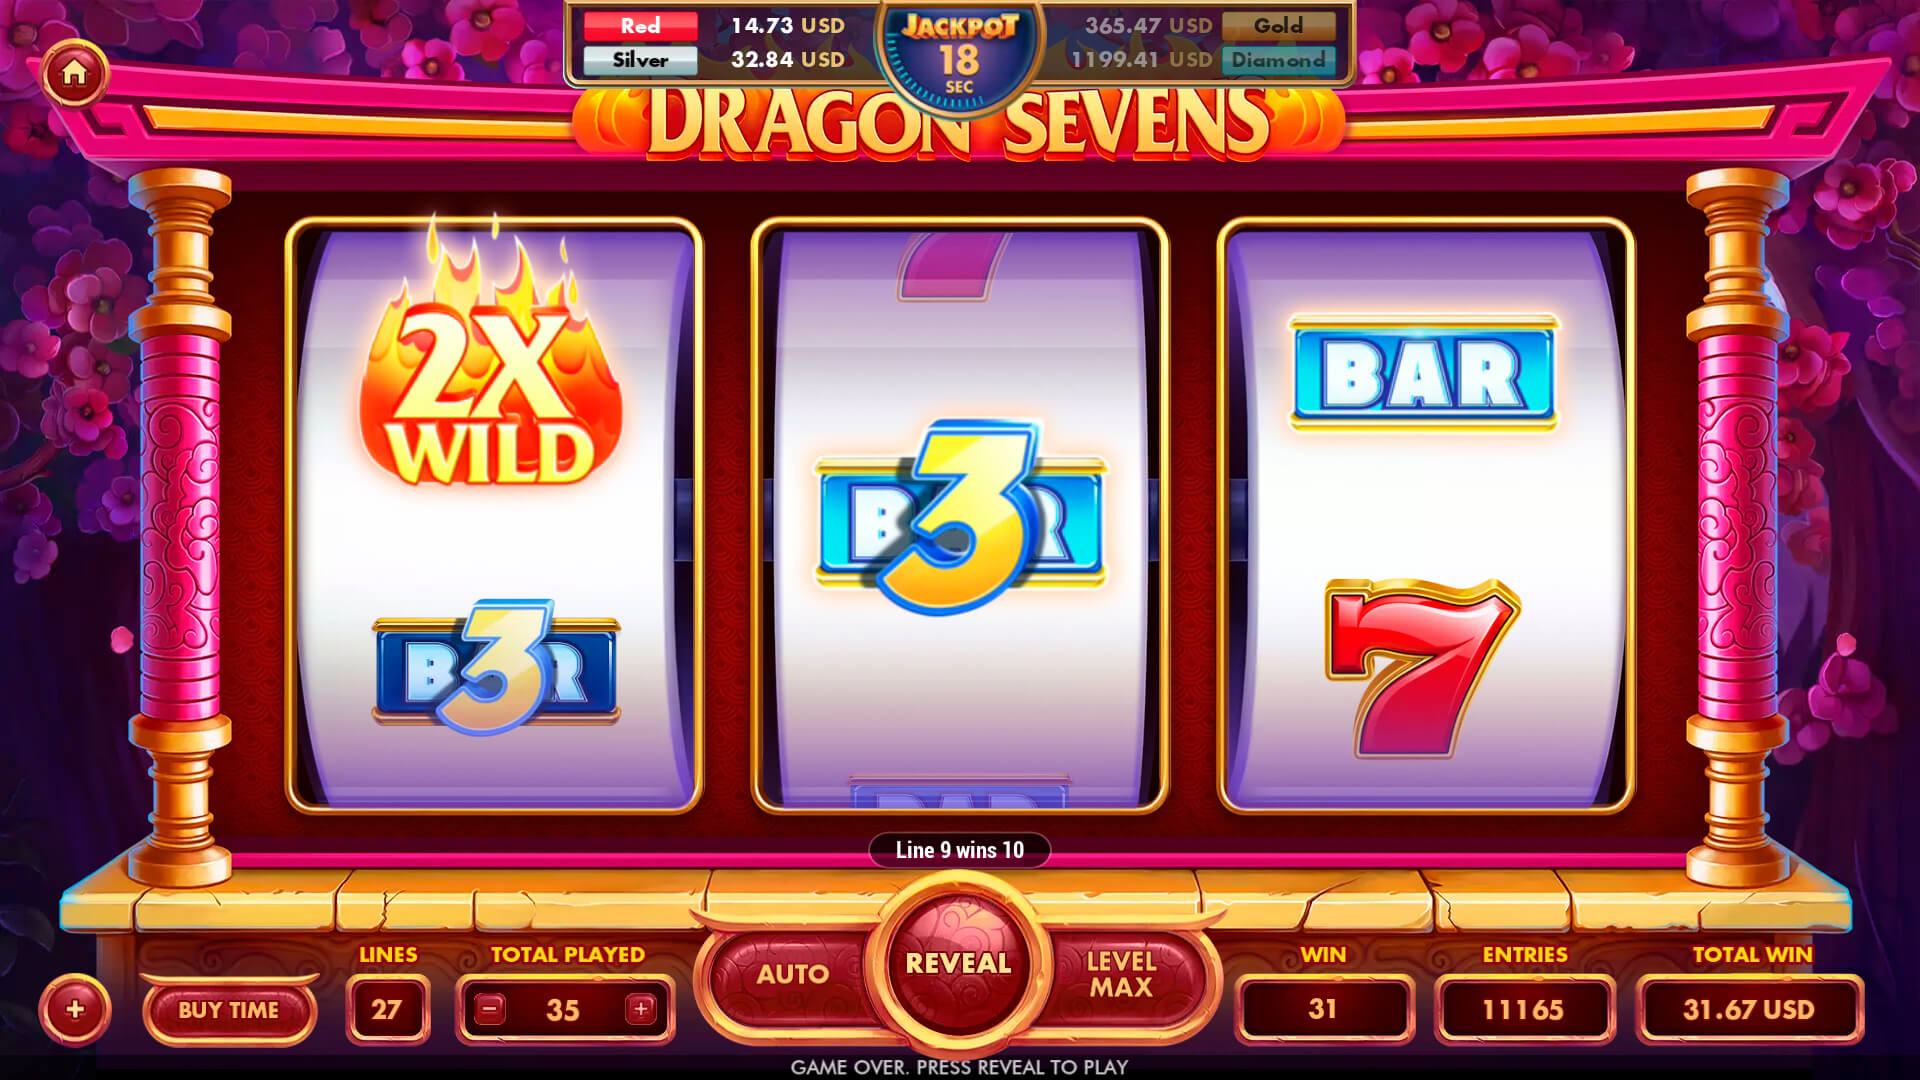Click the BAR symbol on the third reel
Screen dimensions: 1920x1080
click(x=1423, y=373)
